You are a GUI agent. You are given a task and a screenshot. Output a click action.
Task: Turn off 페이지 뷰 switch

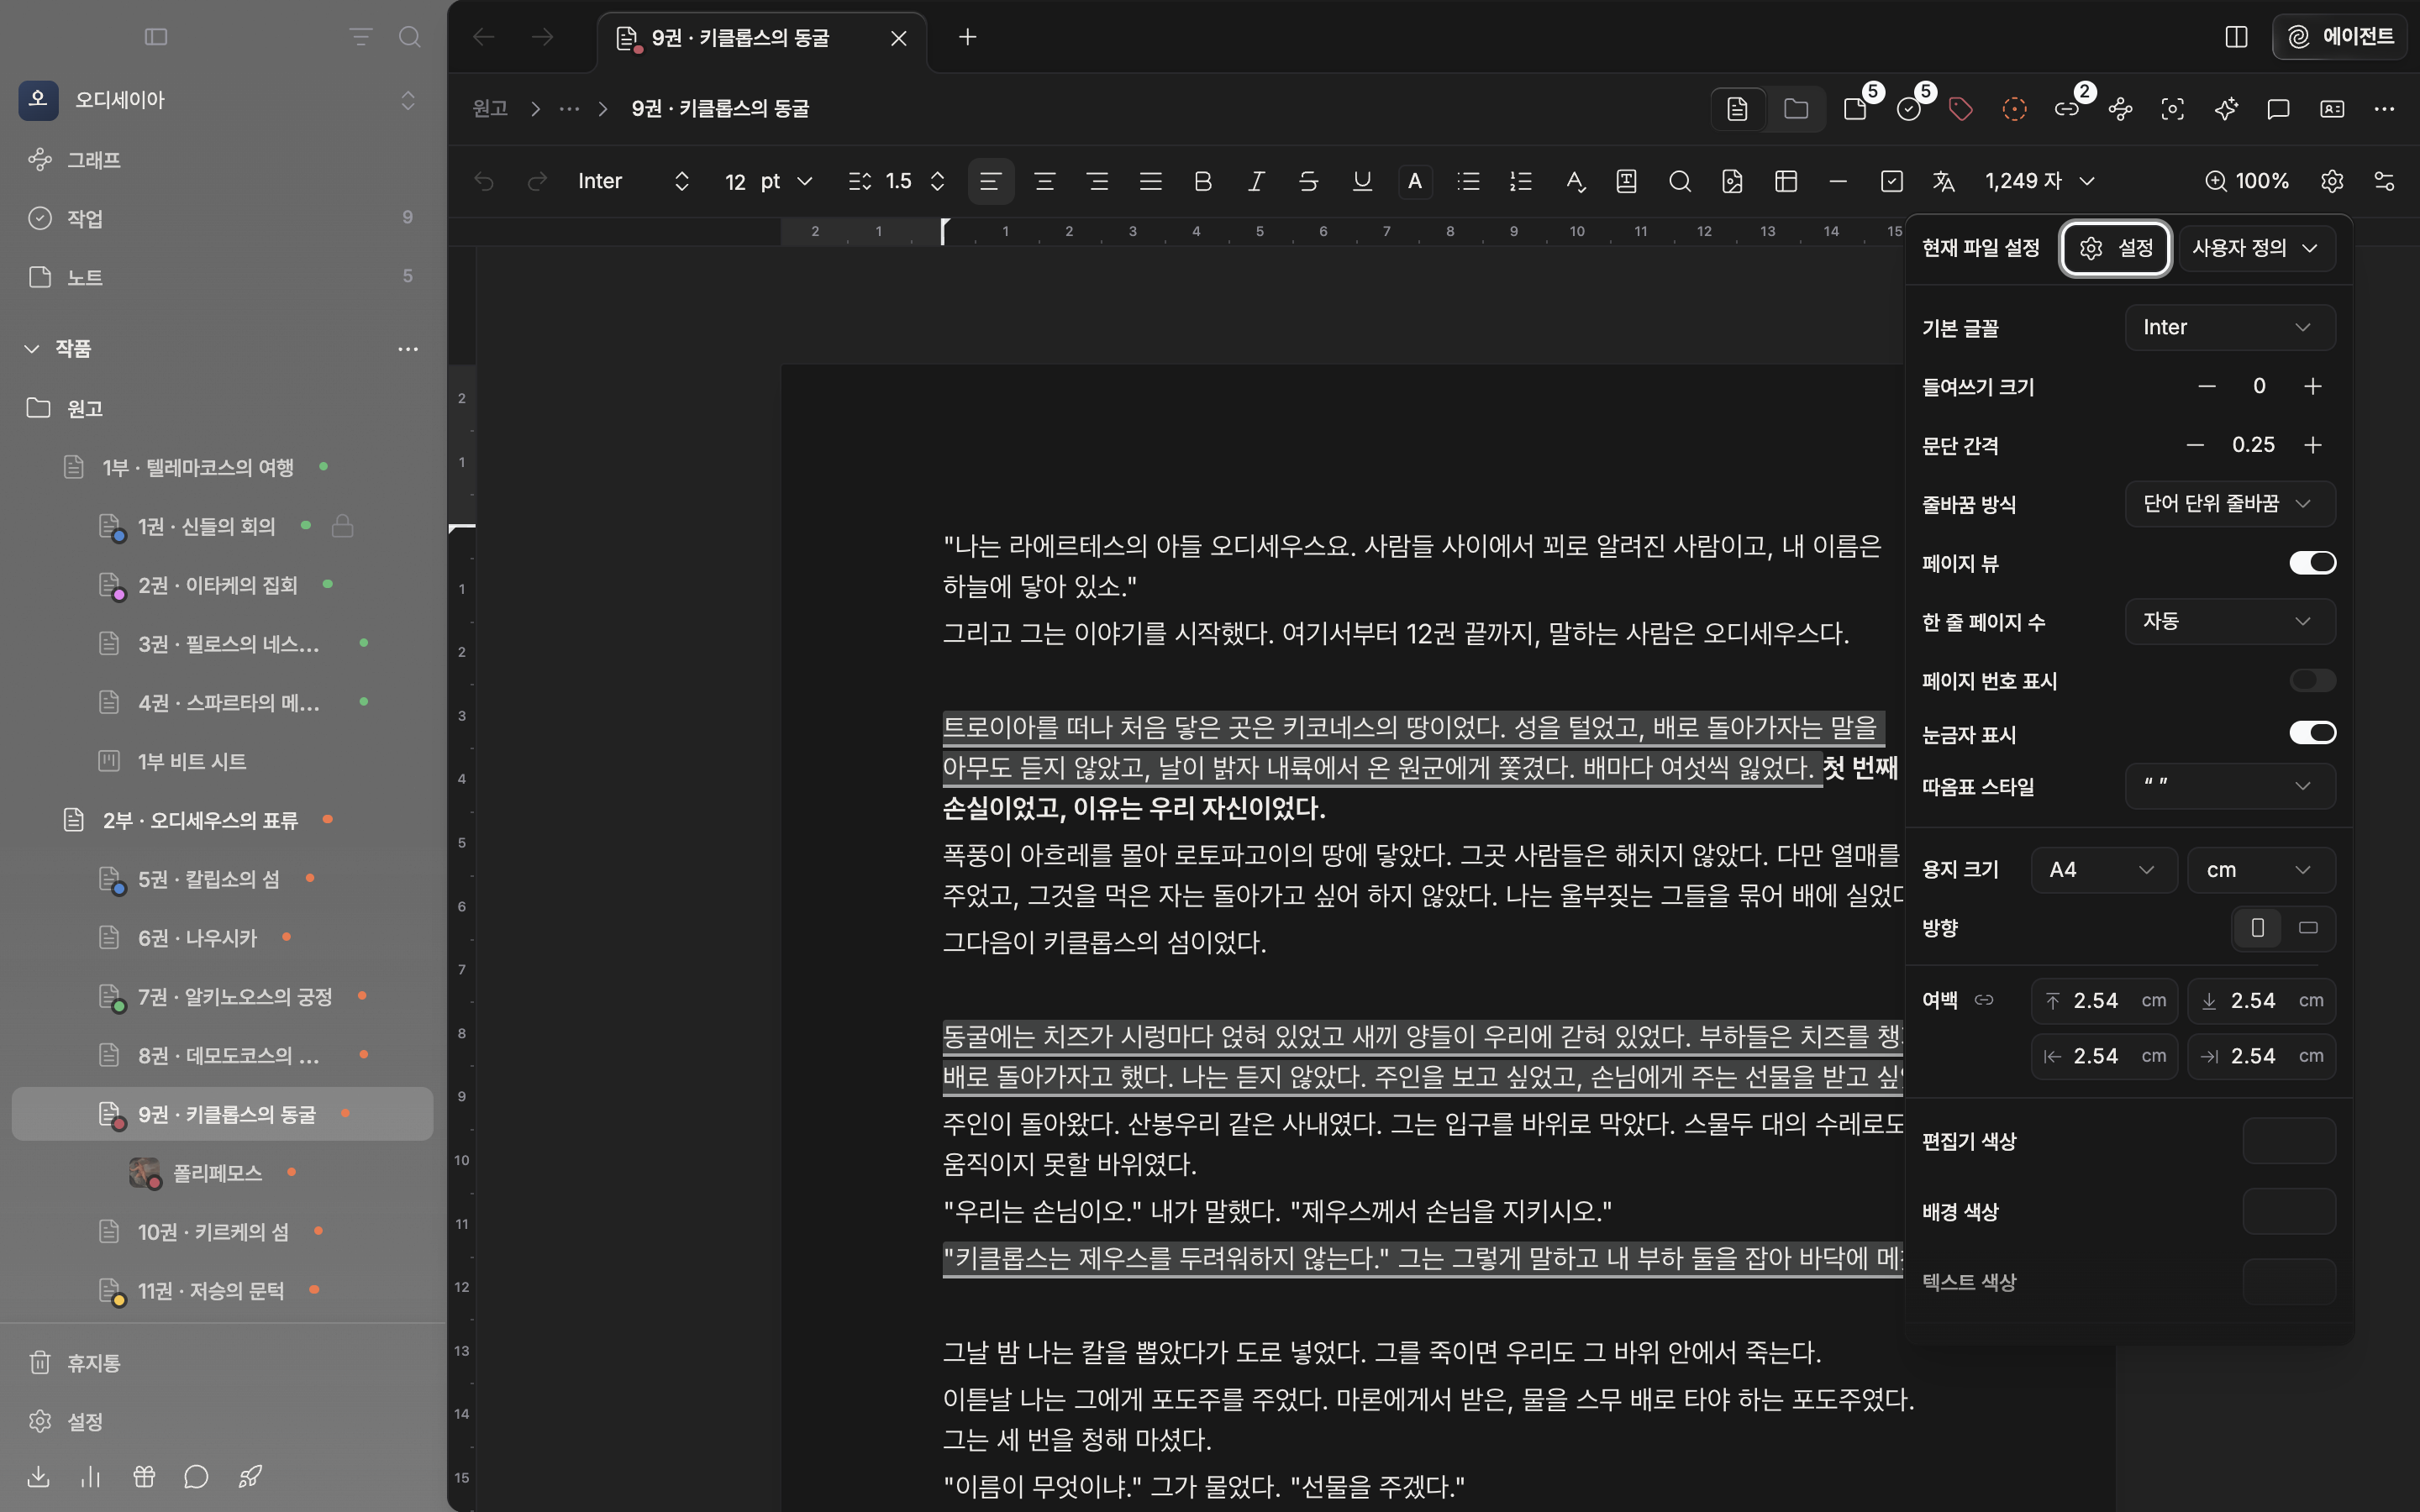(x=2312, y=563)
